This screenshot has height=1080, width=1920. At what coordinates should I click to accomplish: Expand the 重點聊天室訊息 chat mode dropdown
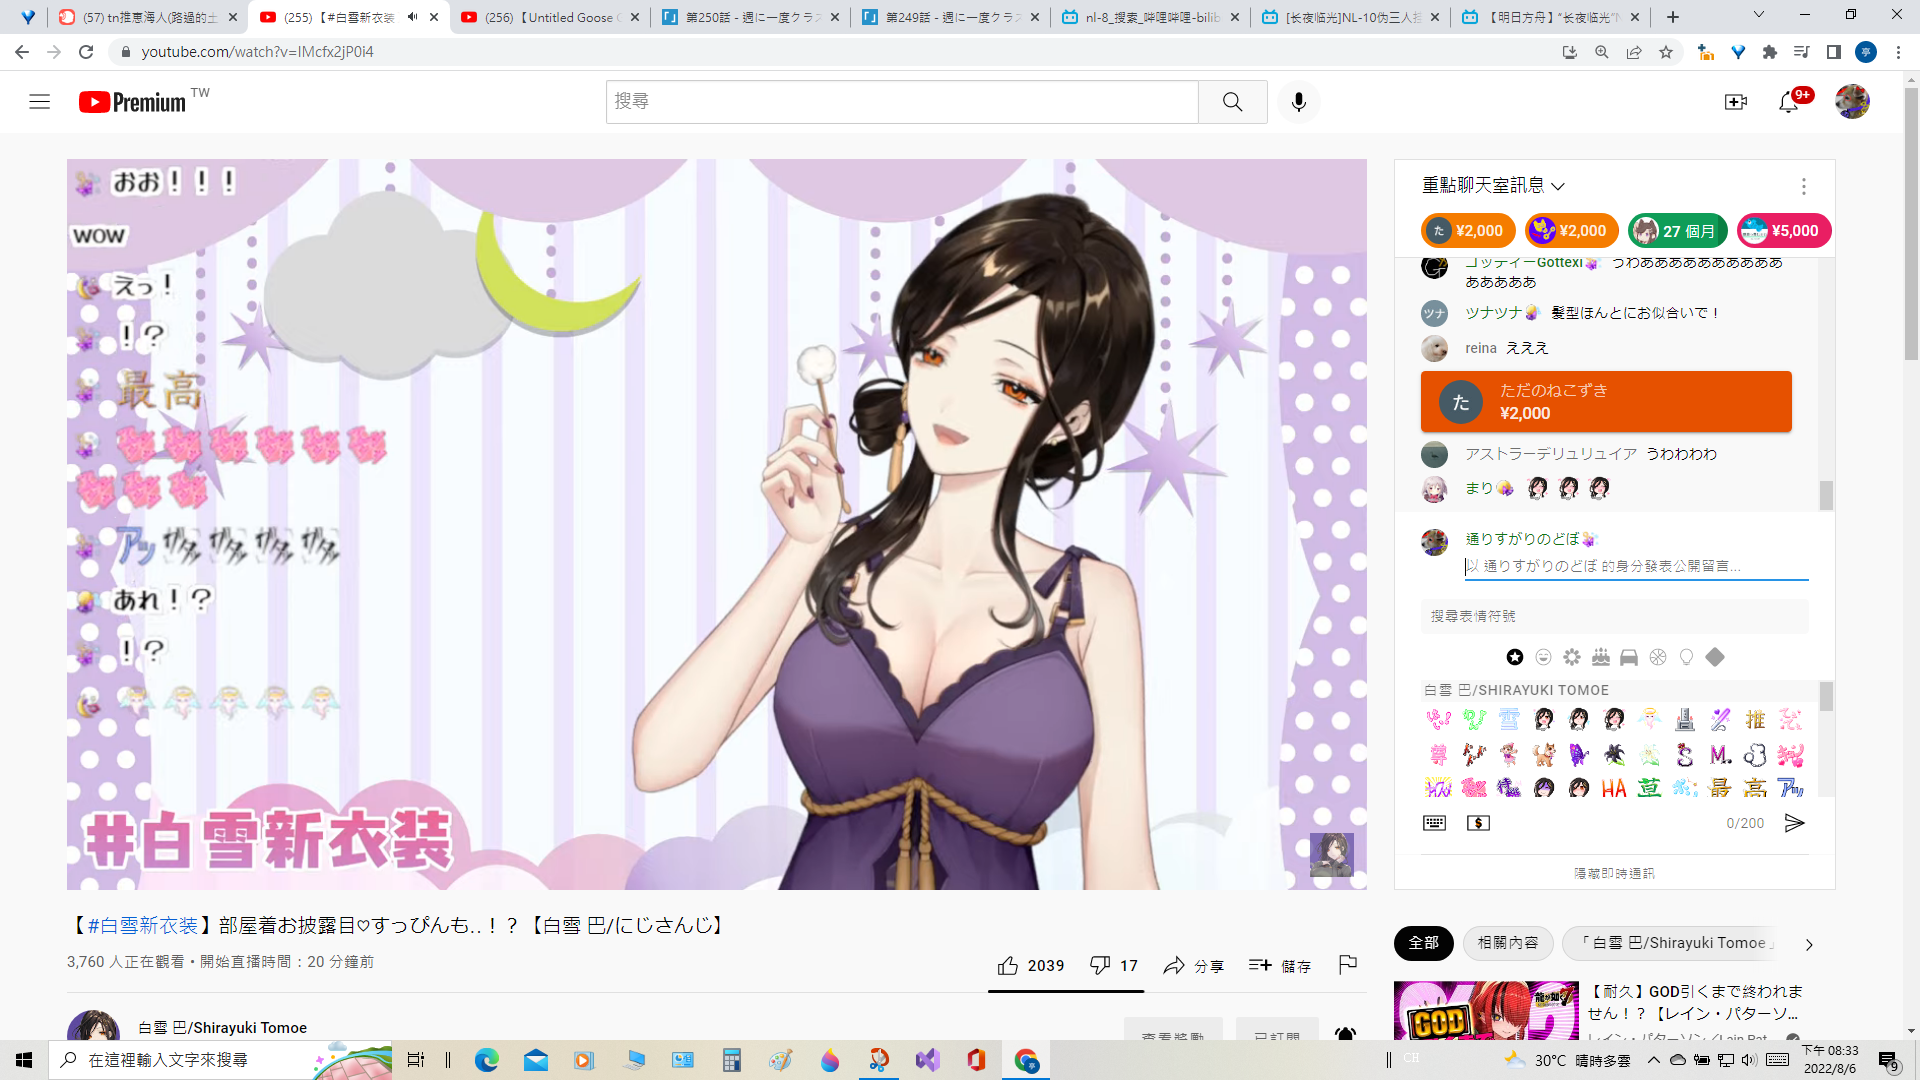(1493, 186)
